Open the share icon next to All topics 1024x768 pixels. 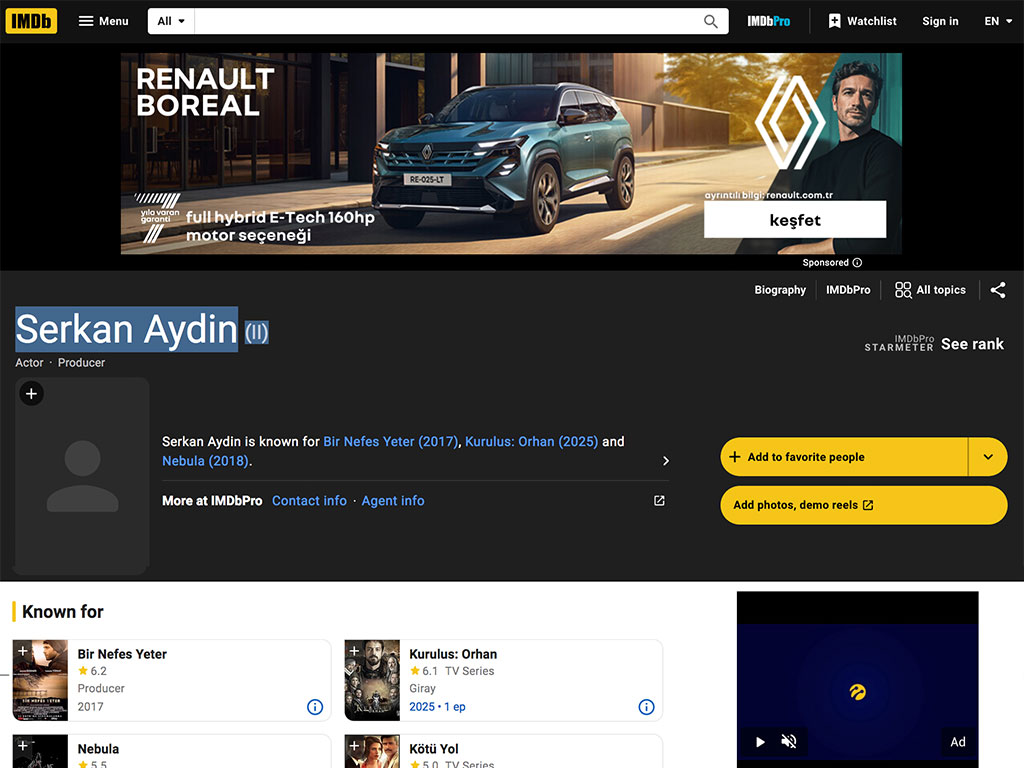coord(997,290)
